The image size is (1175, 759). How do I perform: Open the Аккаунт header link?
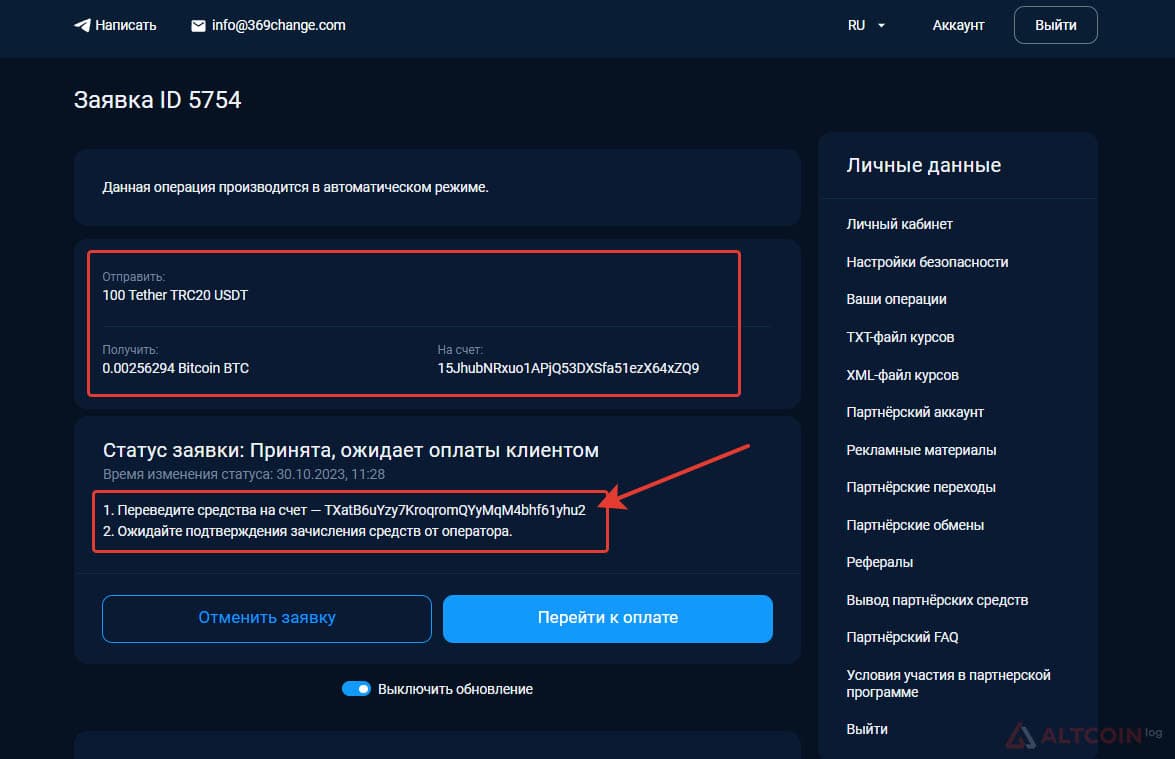(x=958, y=25)
